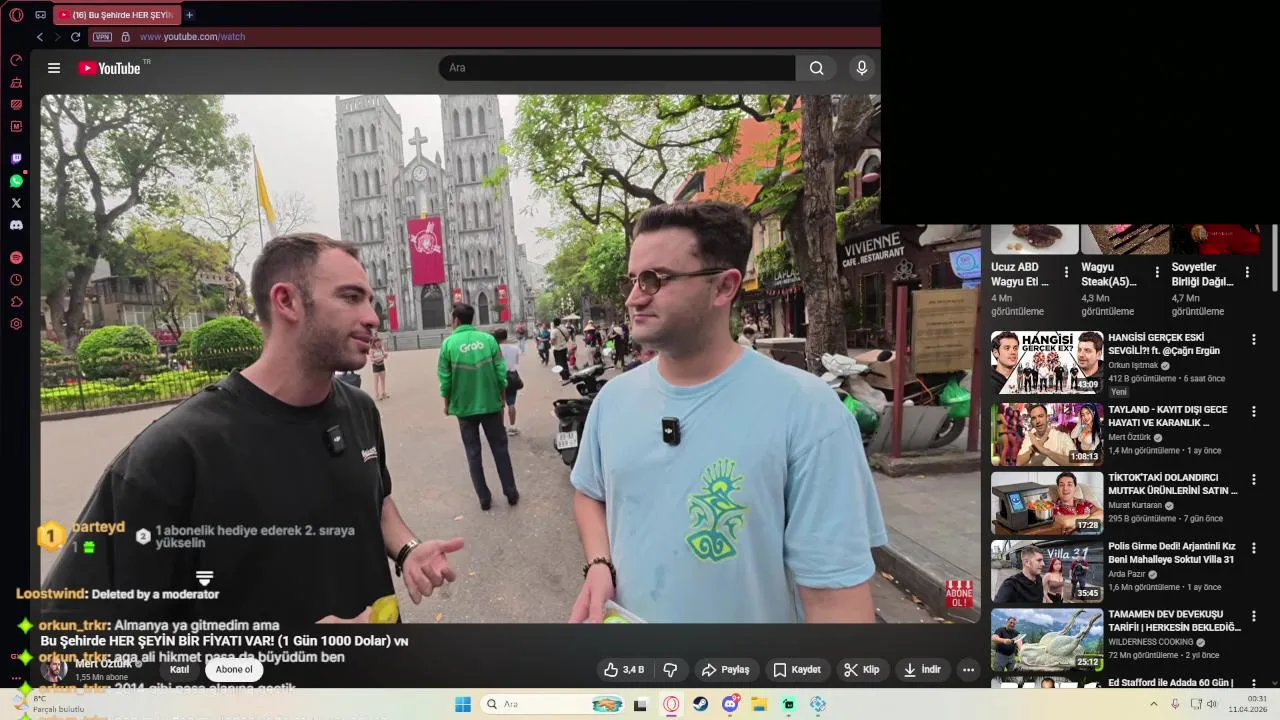The image size is (1280, 720).
Task: Open Task View from taskbar
Action: click(640, 704)
